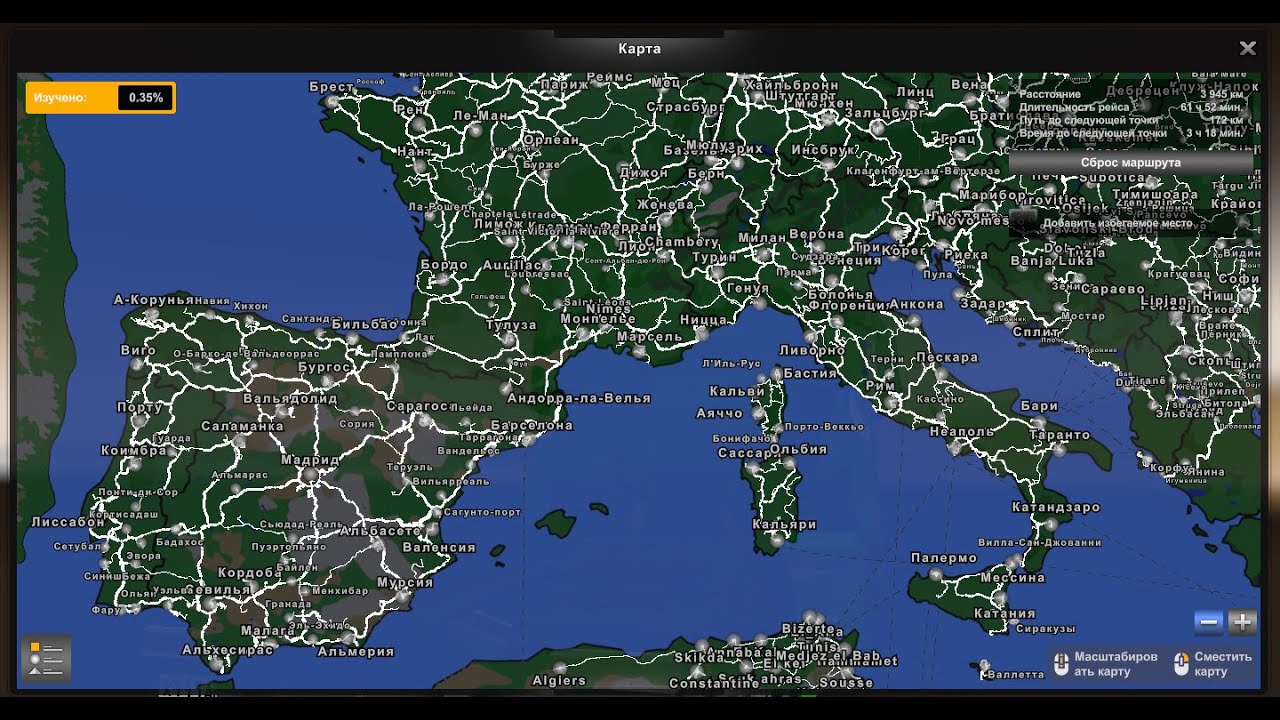Click the Палермо city label
Screen dimensions: 1280x720
pos(944,558)
